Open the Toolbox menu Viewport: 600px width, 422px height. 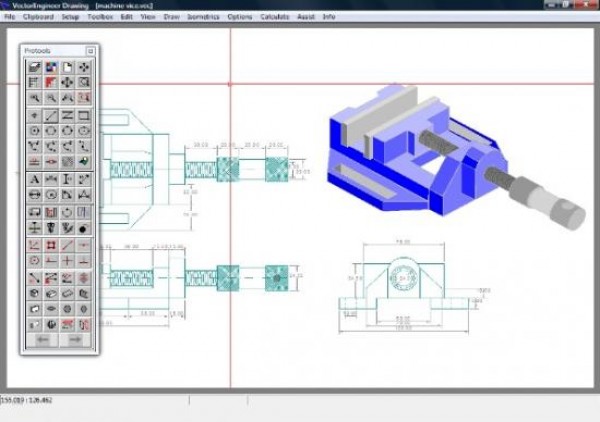[100, 17]
